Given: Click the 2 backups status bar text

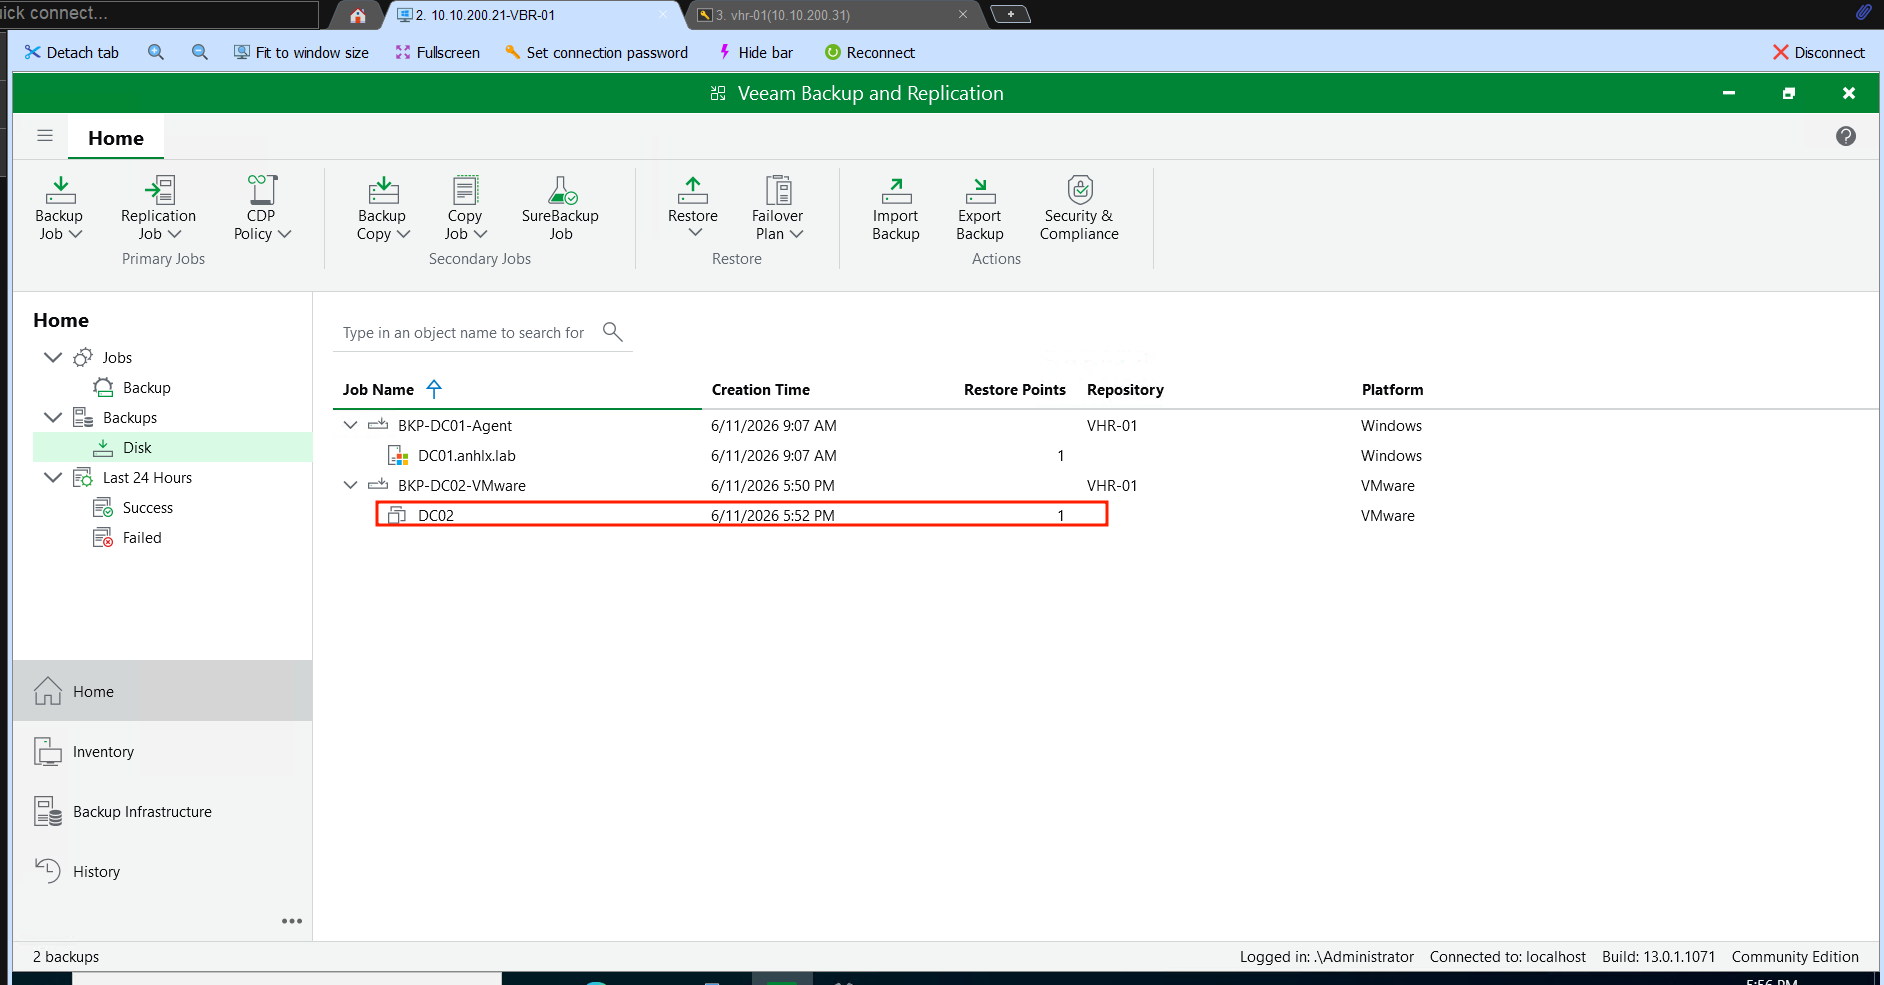Looking at the screenshot, I should tap(66, 956).
